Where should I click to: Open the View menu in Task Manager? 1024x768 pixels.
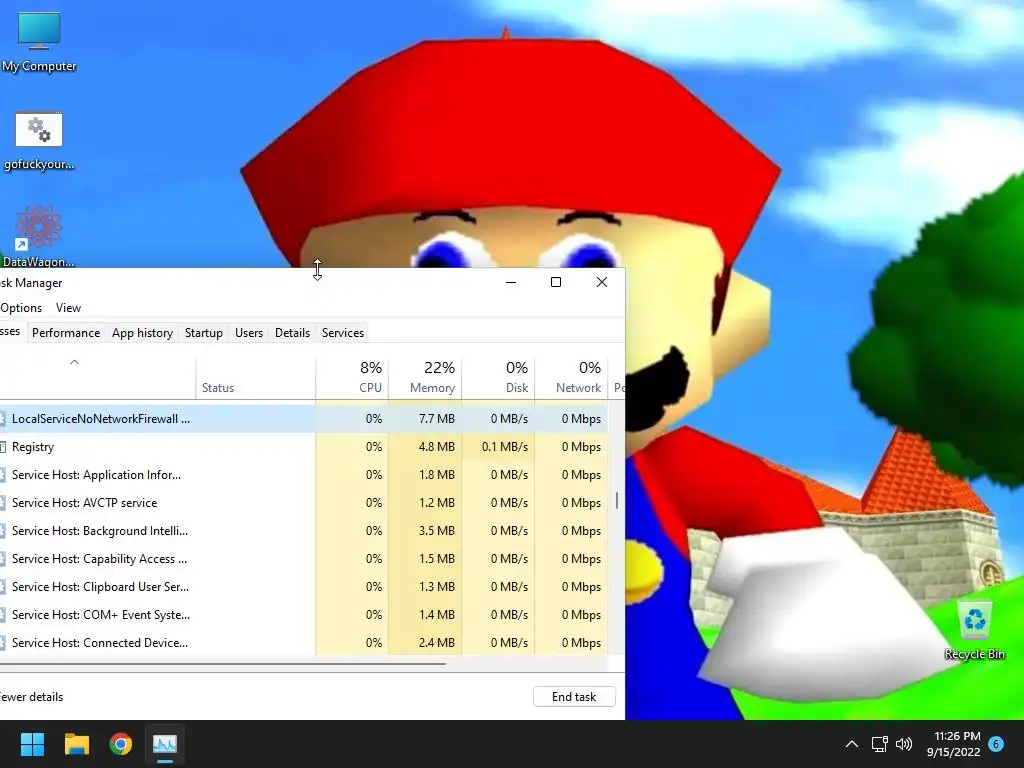tap(68, 308)
